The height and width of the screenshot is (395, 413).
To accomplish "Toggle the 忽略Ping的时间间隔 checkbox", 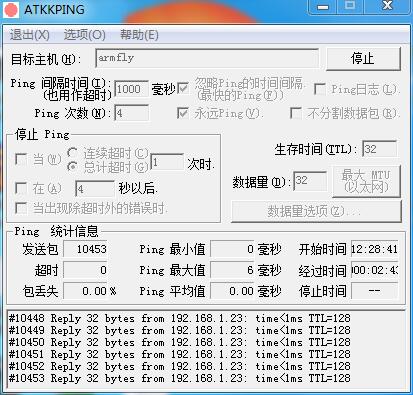I will 183,89.
